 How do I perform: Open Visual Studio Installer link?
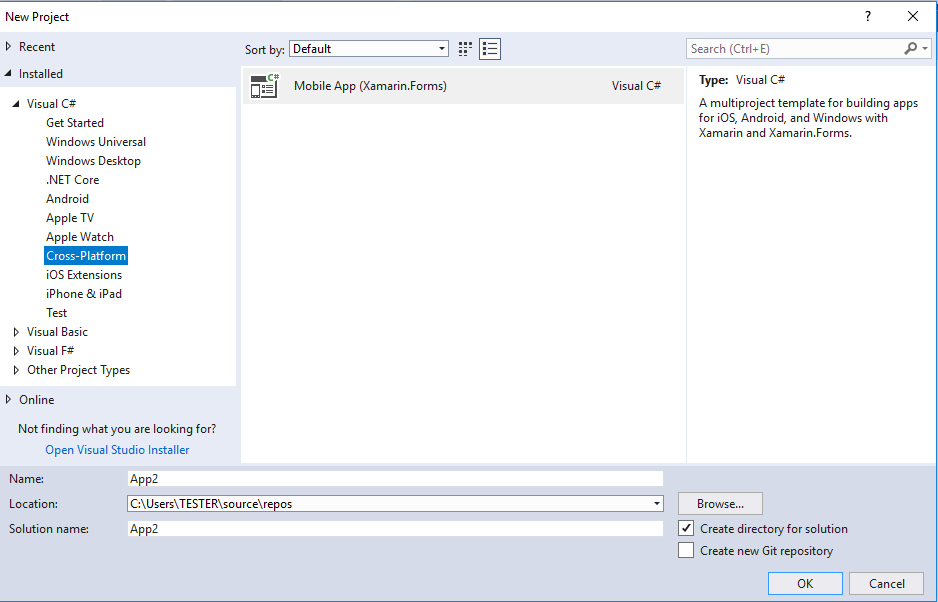click(117, 450)
